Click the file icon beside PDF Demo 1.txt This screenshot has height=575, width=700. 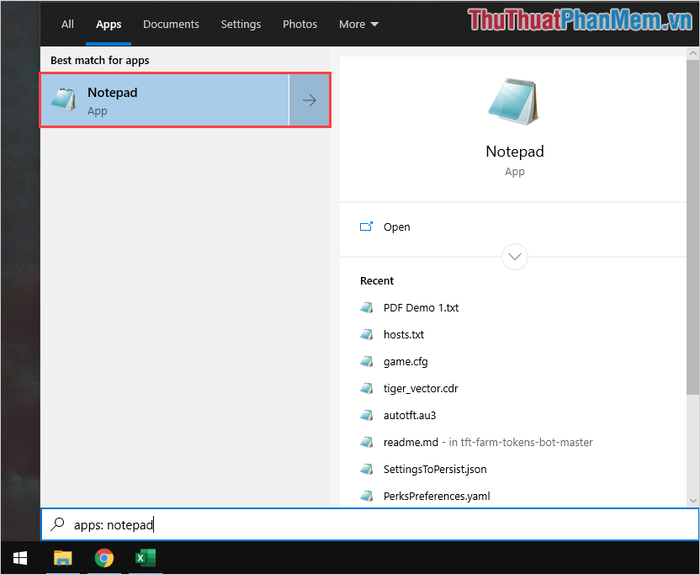(367, 308)
